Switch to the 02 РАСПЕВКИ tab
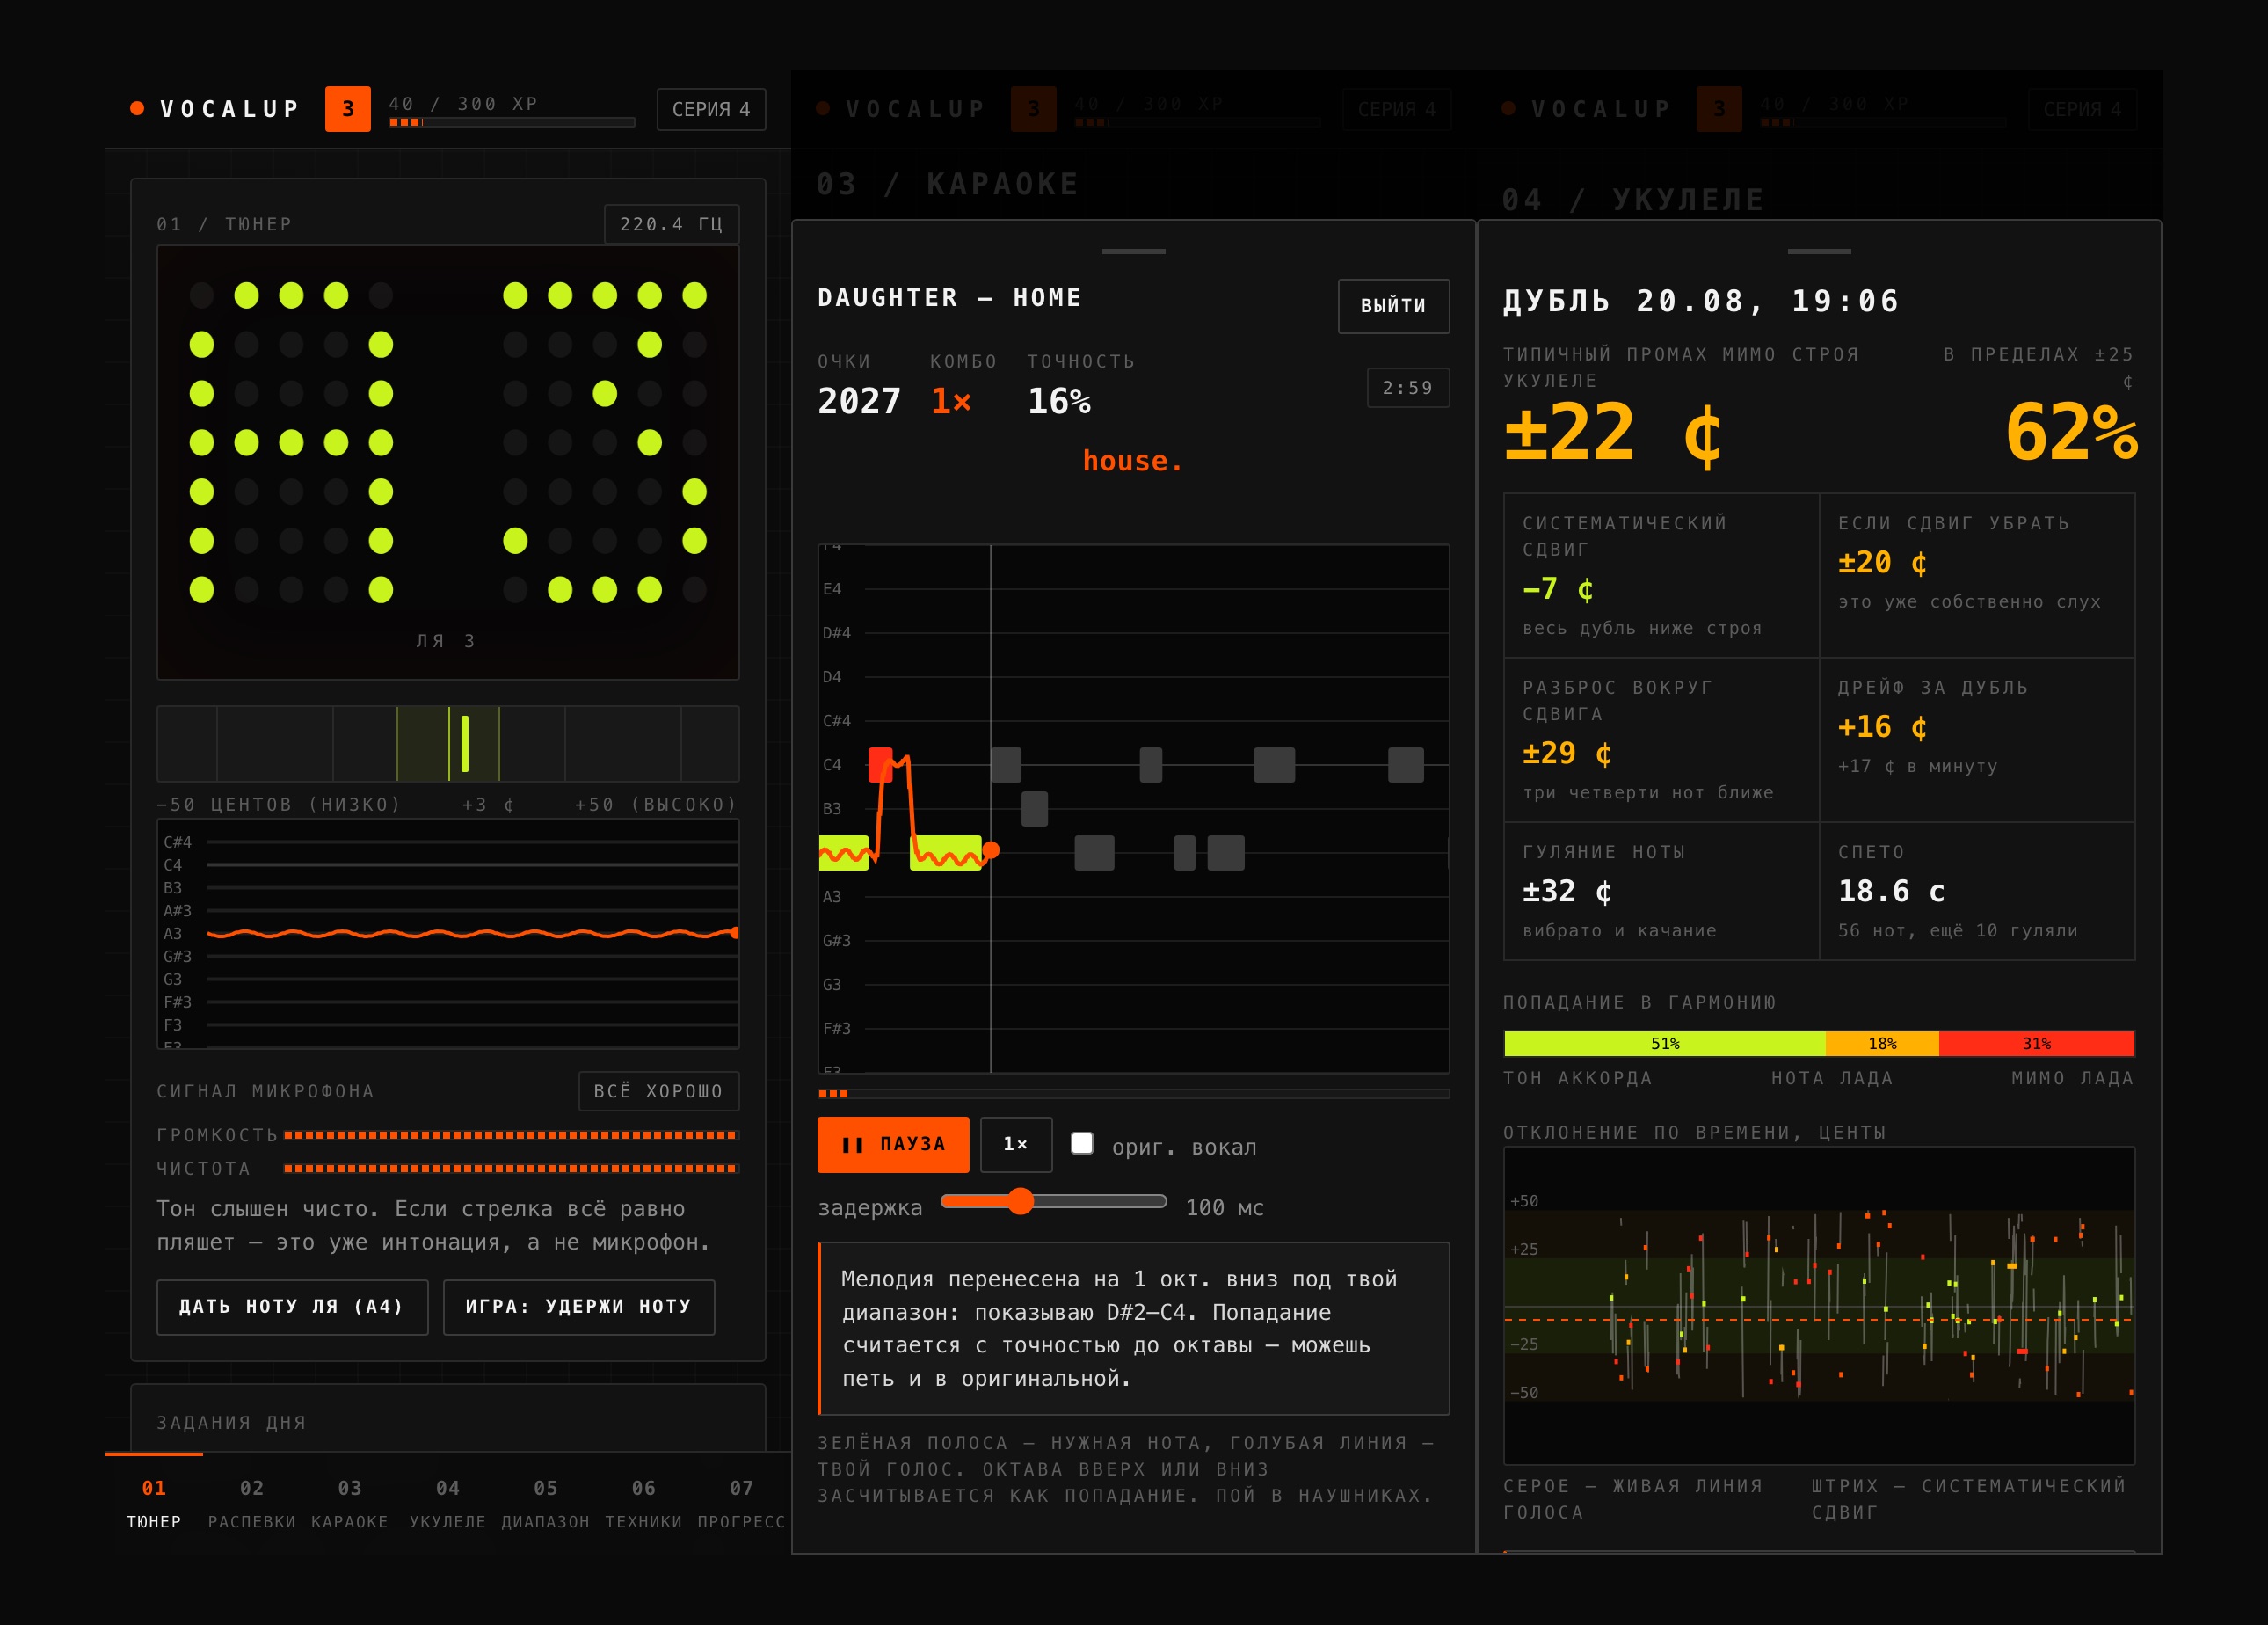2268x1625 pixels. tap(252, 1503)
